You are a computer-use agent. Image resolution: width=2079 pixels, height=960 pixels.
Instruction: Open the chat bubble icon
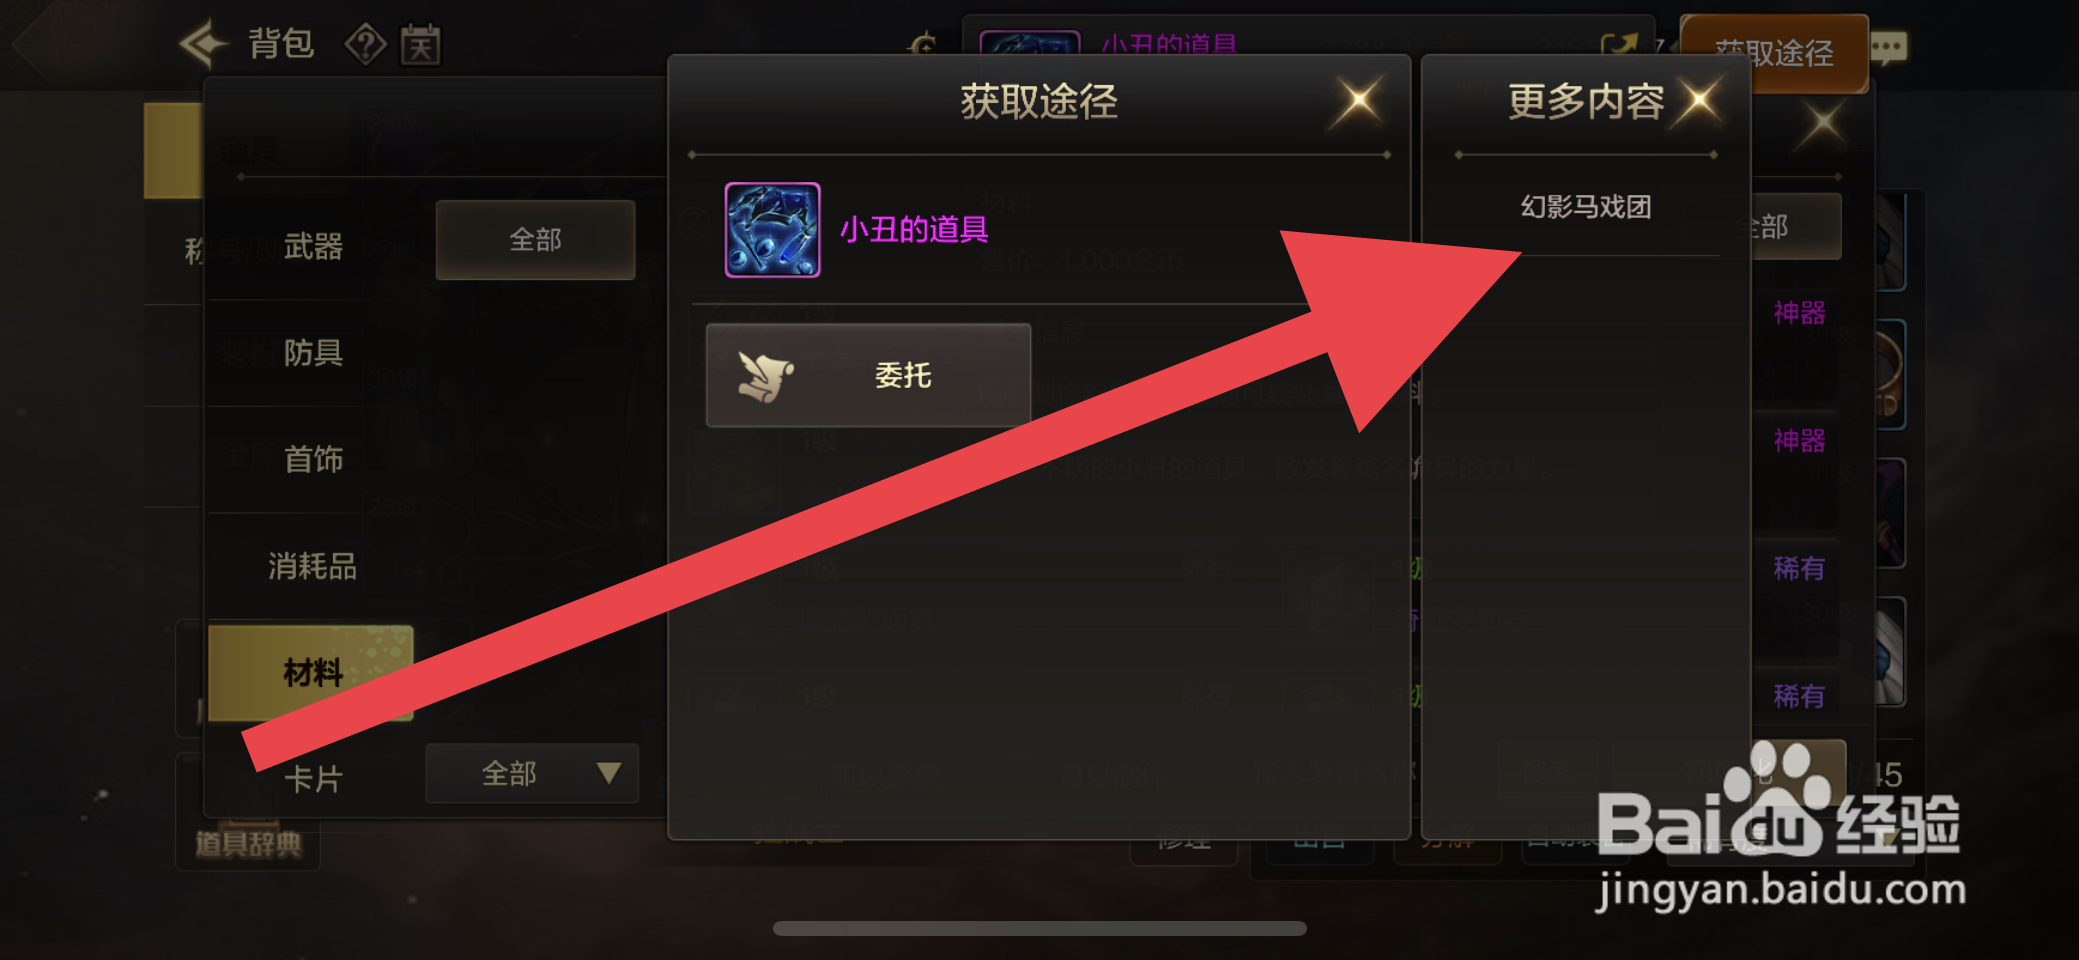(1888, 47)
